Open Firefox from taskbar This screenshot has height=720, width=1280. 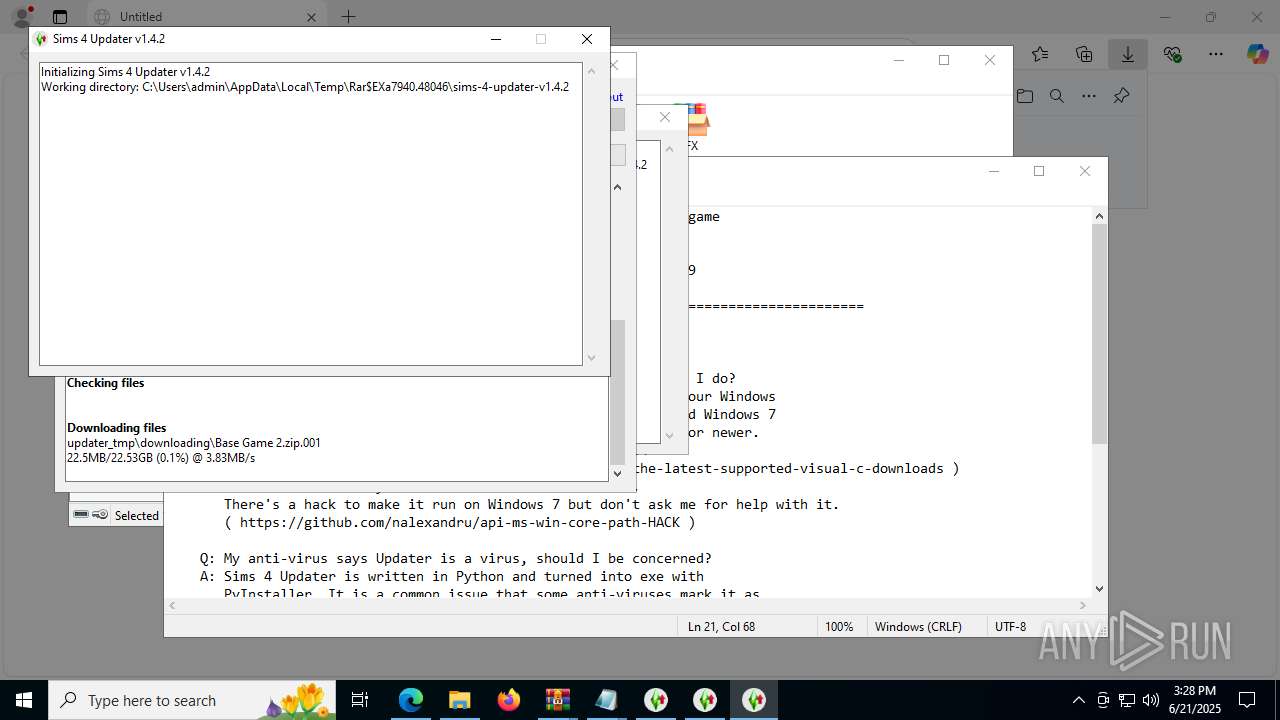[x=509, y=700]
